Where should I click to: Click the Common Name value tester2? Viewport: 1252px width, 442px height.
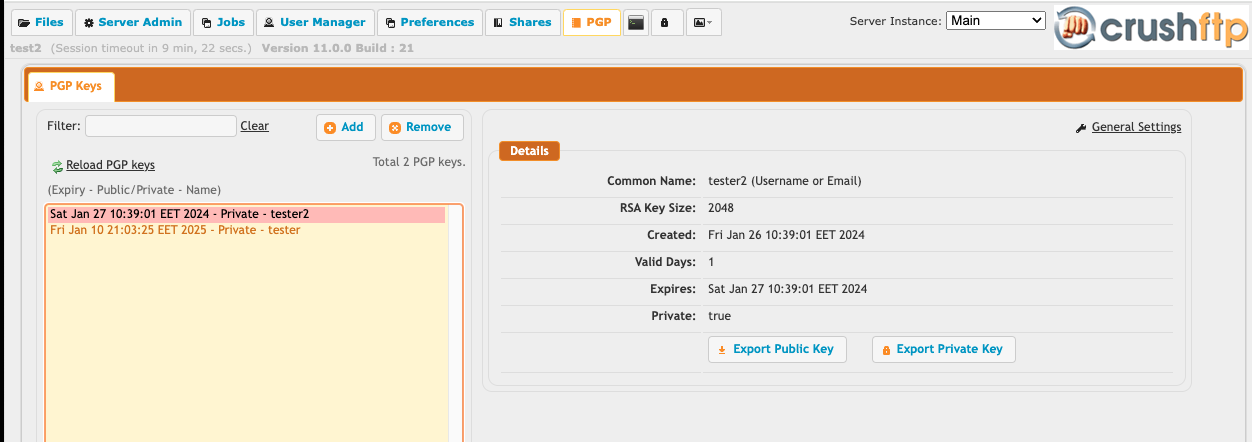pos(784,181)
